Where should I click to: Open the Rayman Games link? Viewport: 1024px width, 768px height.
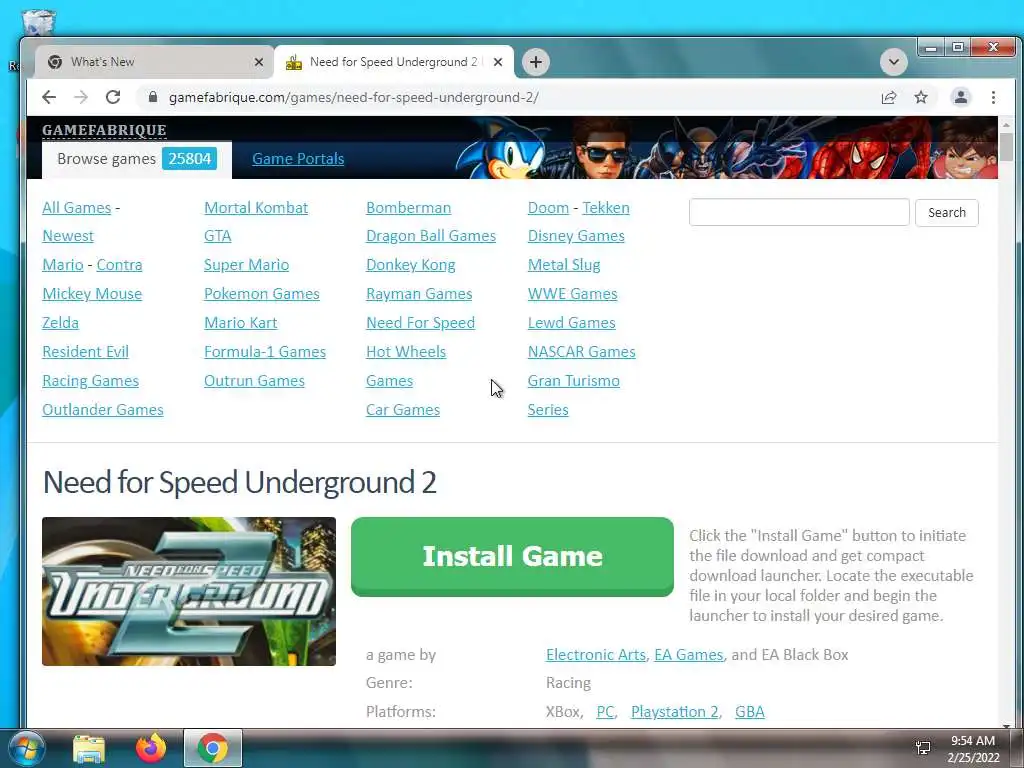(419, 294)
